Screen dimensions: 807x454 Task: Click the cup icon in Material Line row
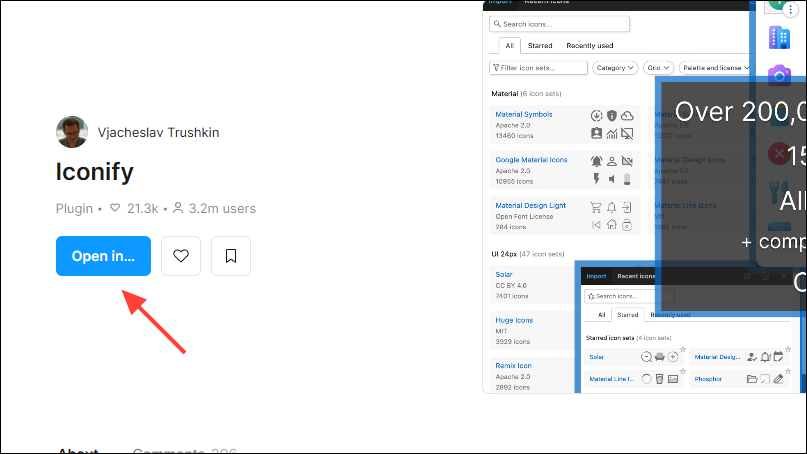[x=660, y=379]
